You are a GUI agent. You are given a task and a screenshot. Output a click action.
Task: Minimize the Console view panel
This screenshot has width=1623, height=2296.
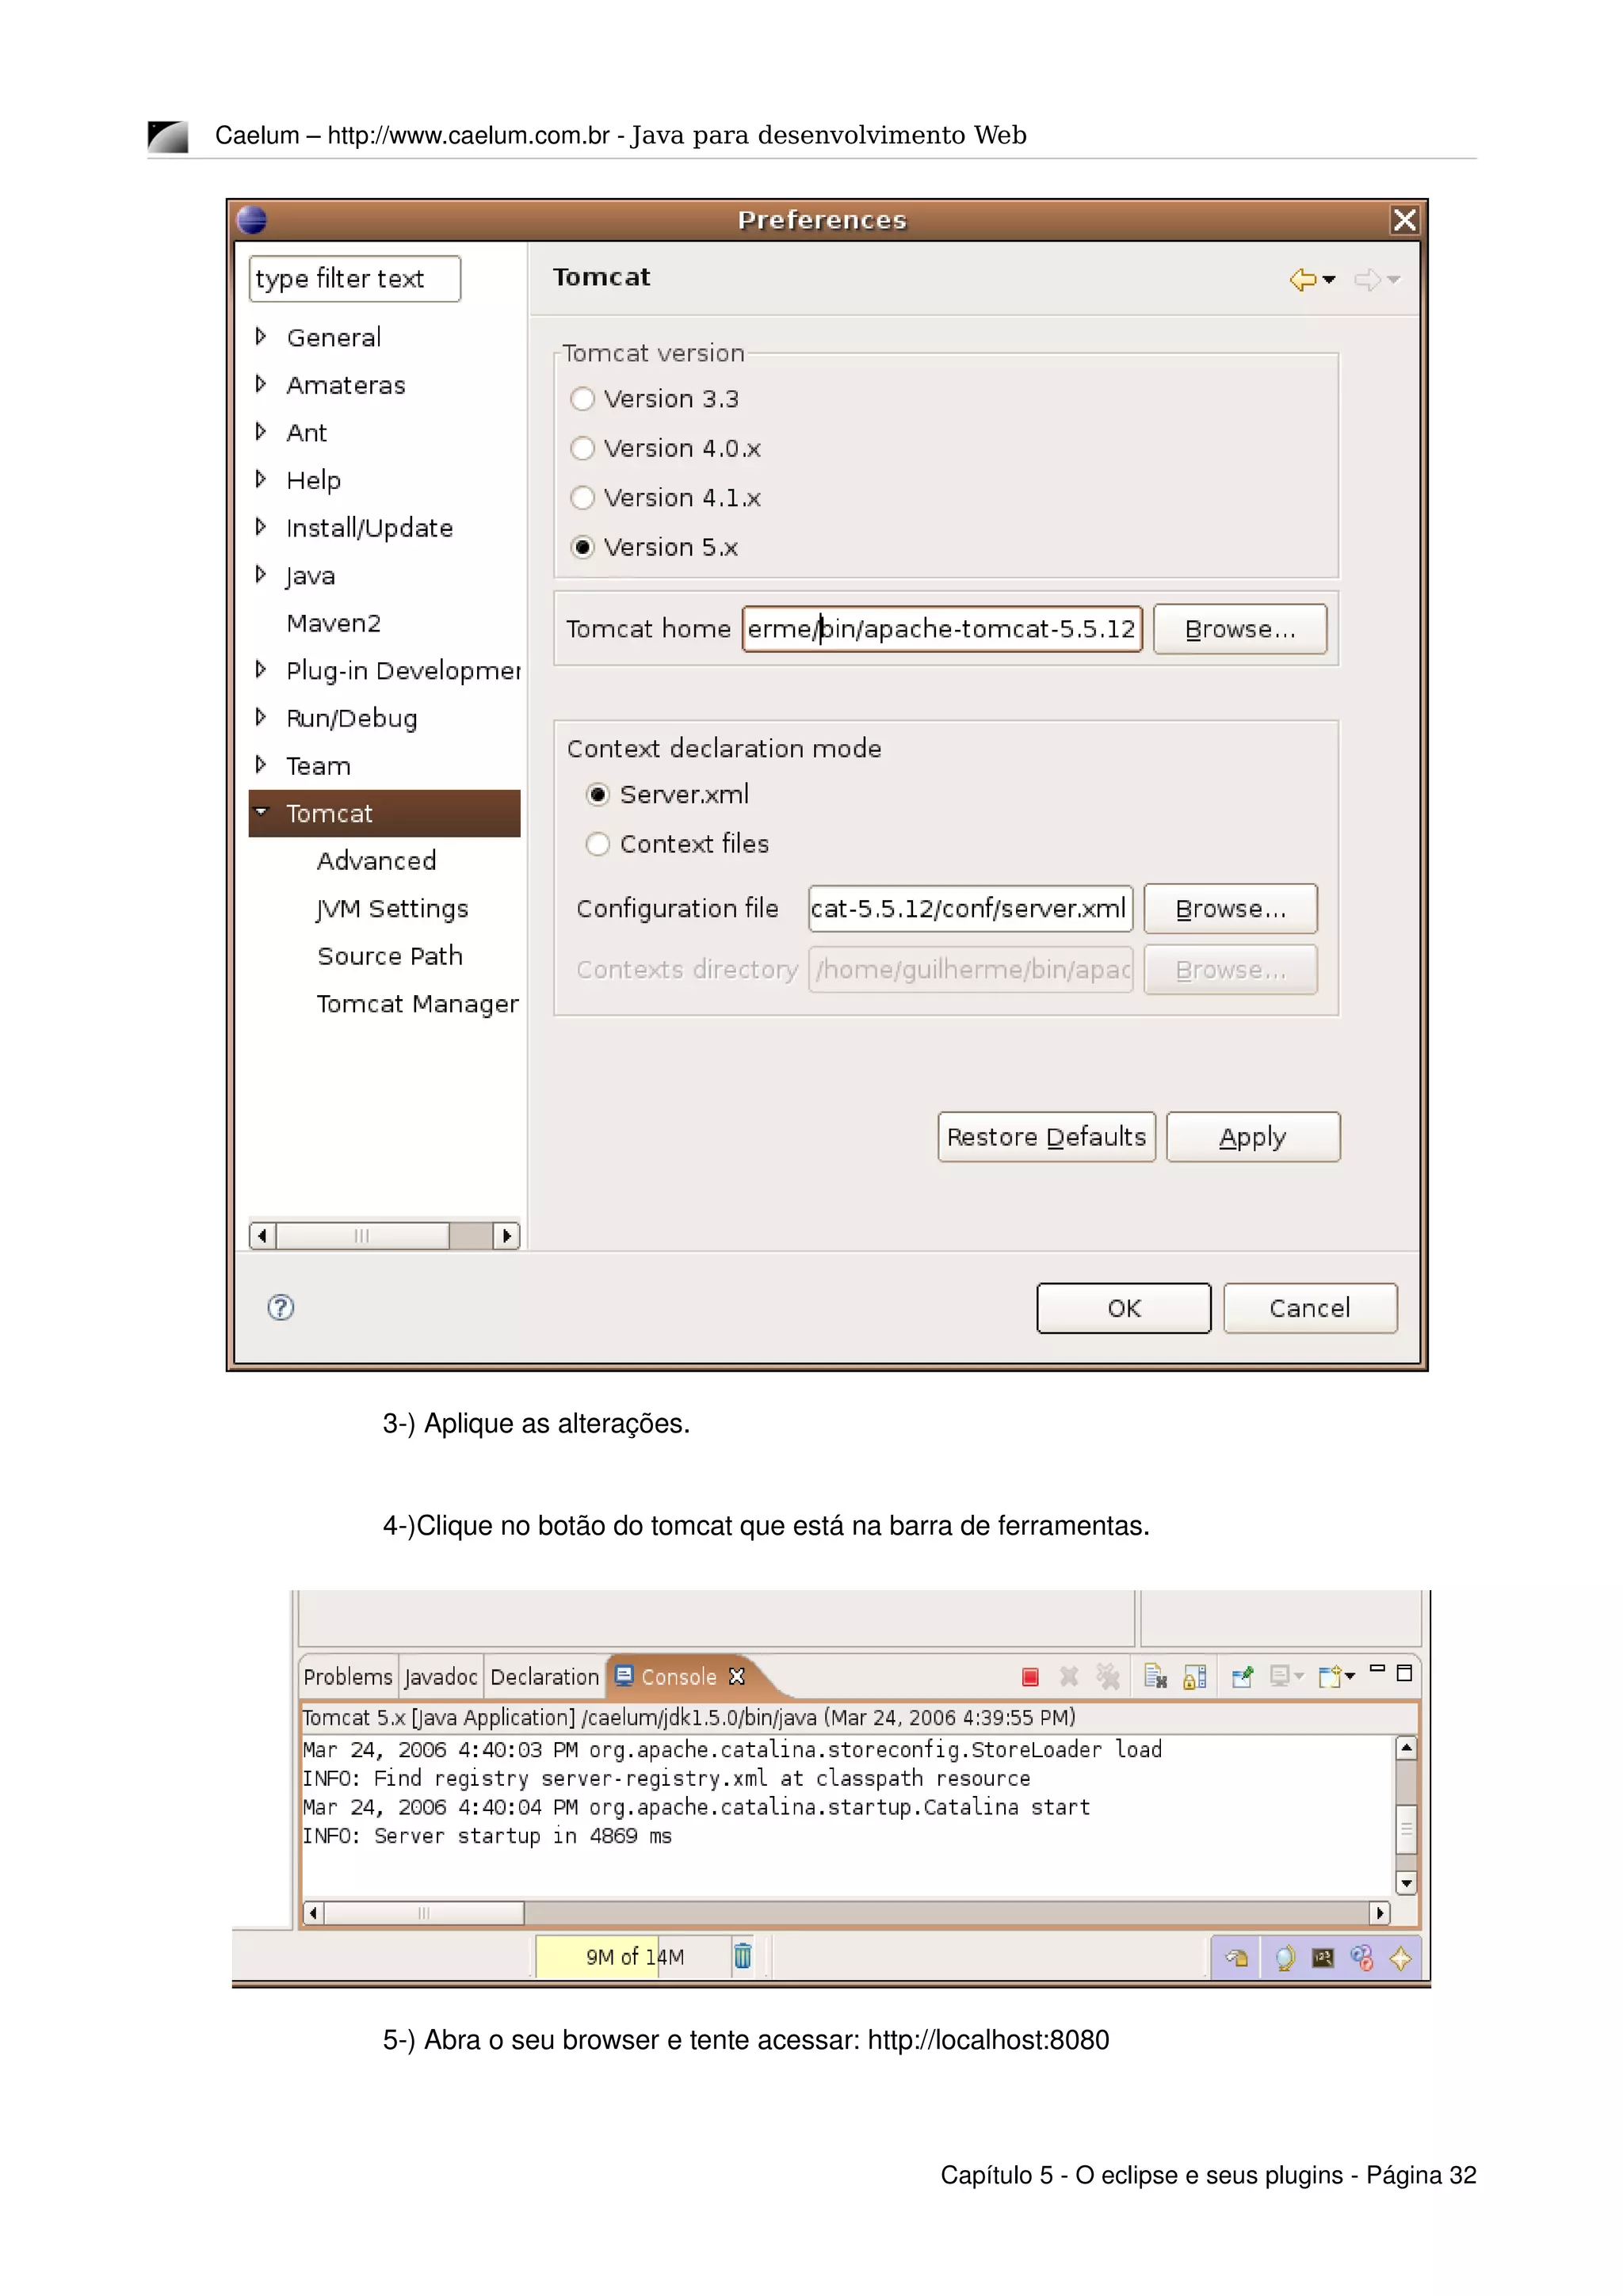click(1377, 1669)
